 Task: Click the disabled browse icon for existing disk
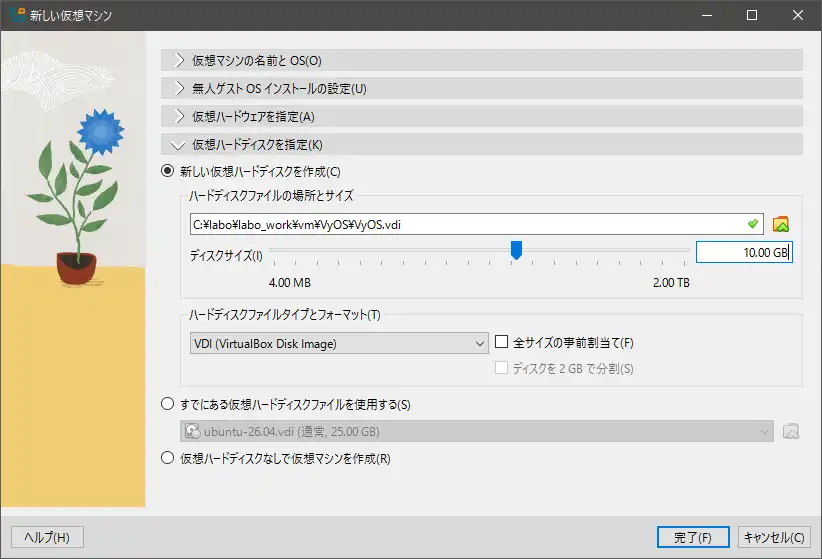(791, 431)
